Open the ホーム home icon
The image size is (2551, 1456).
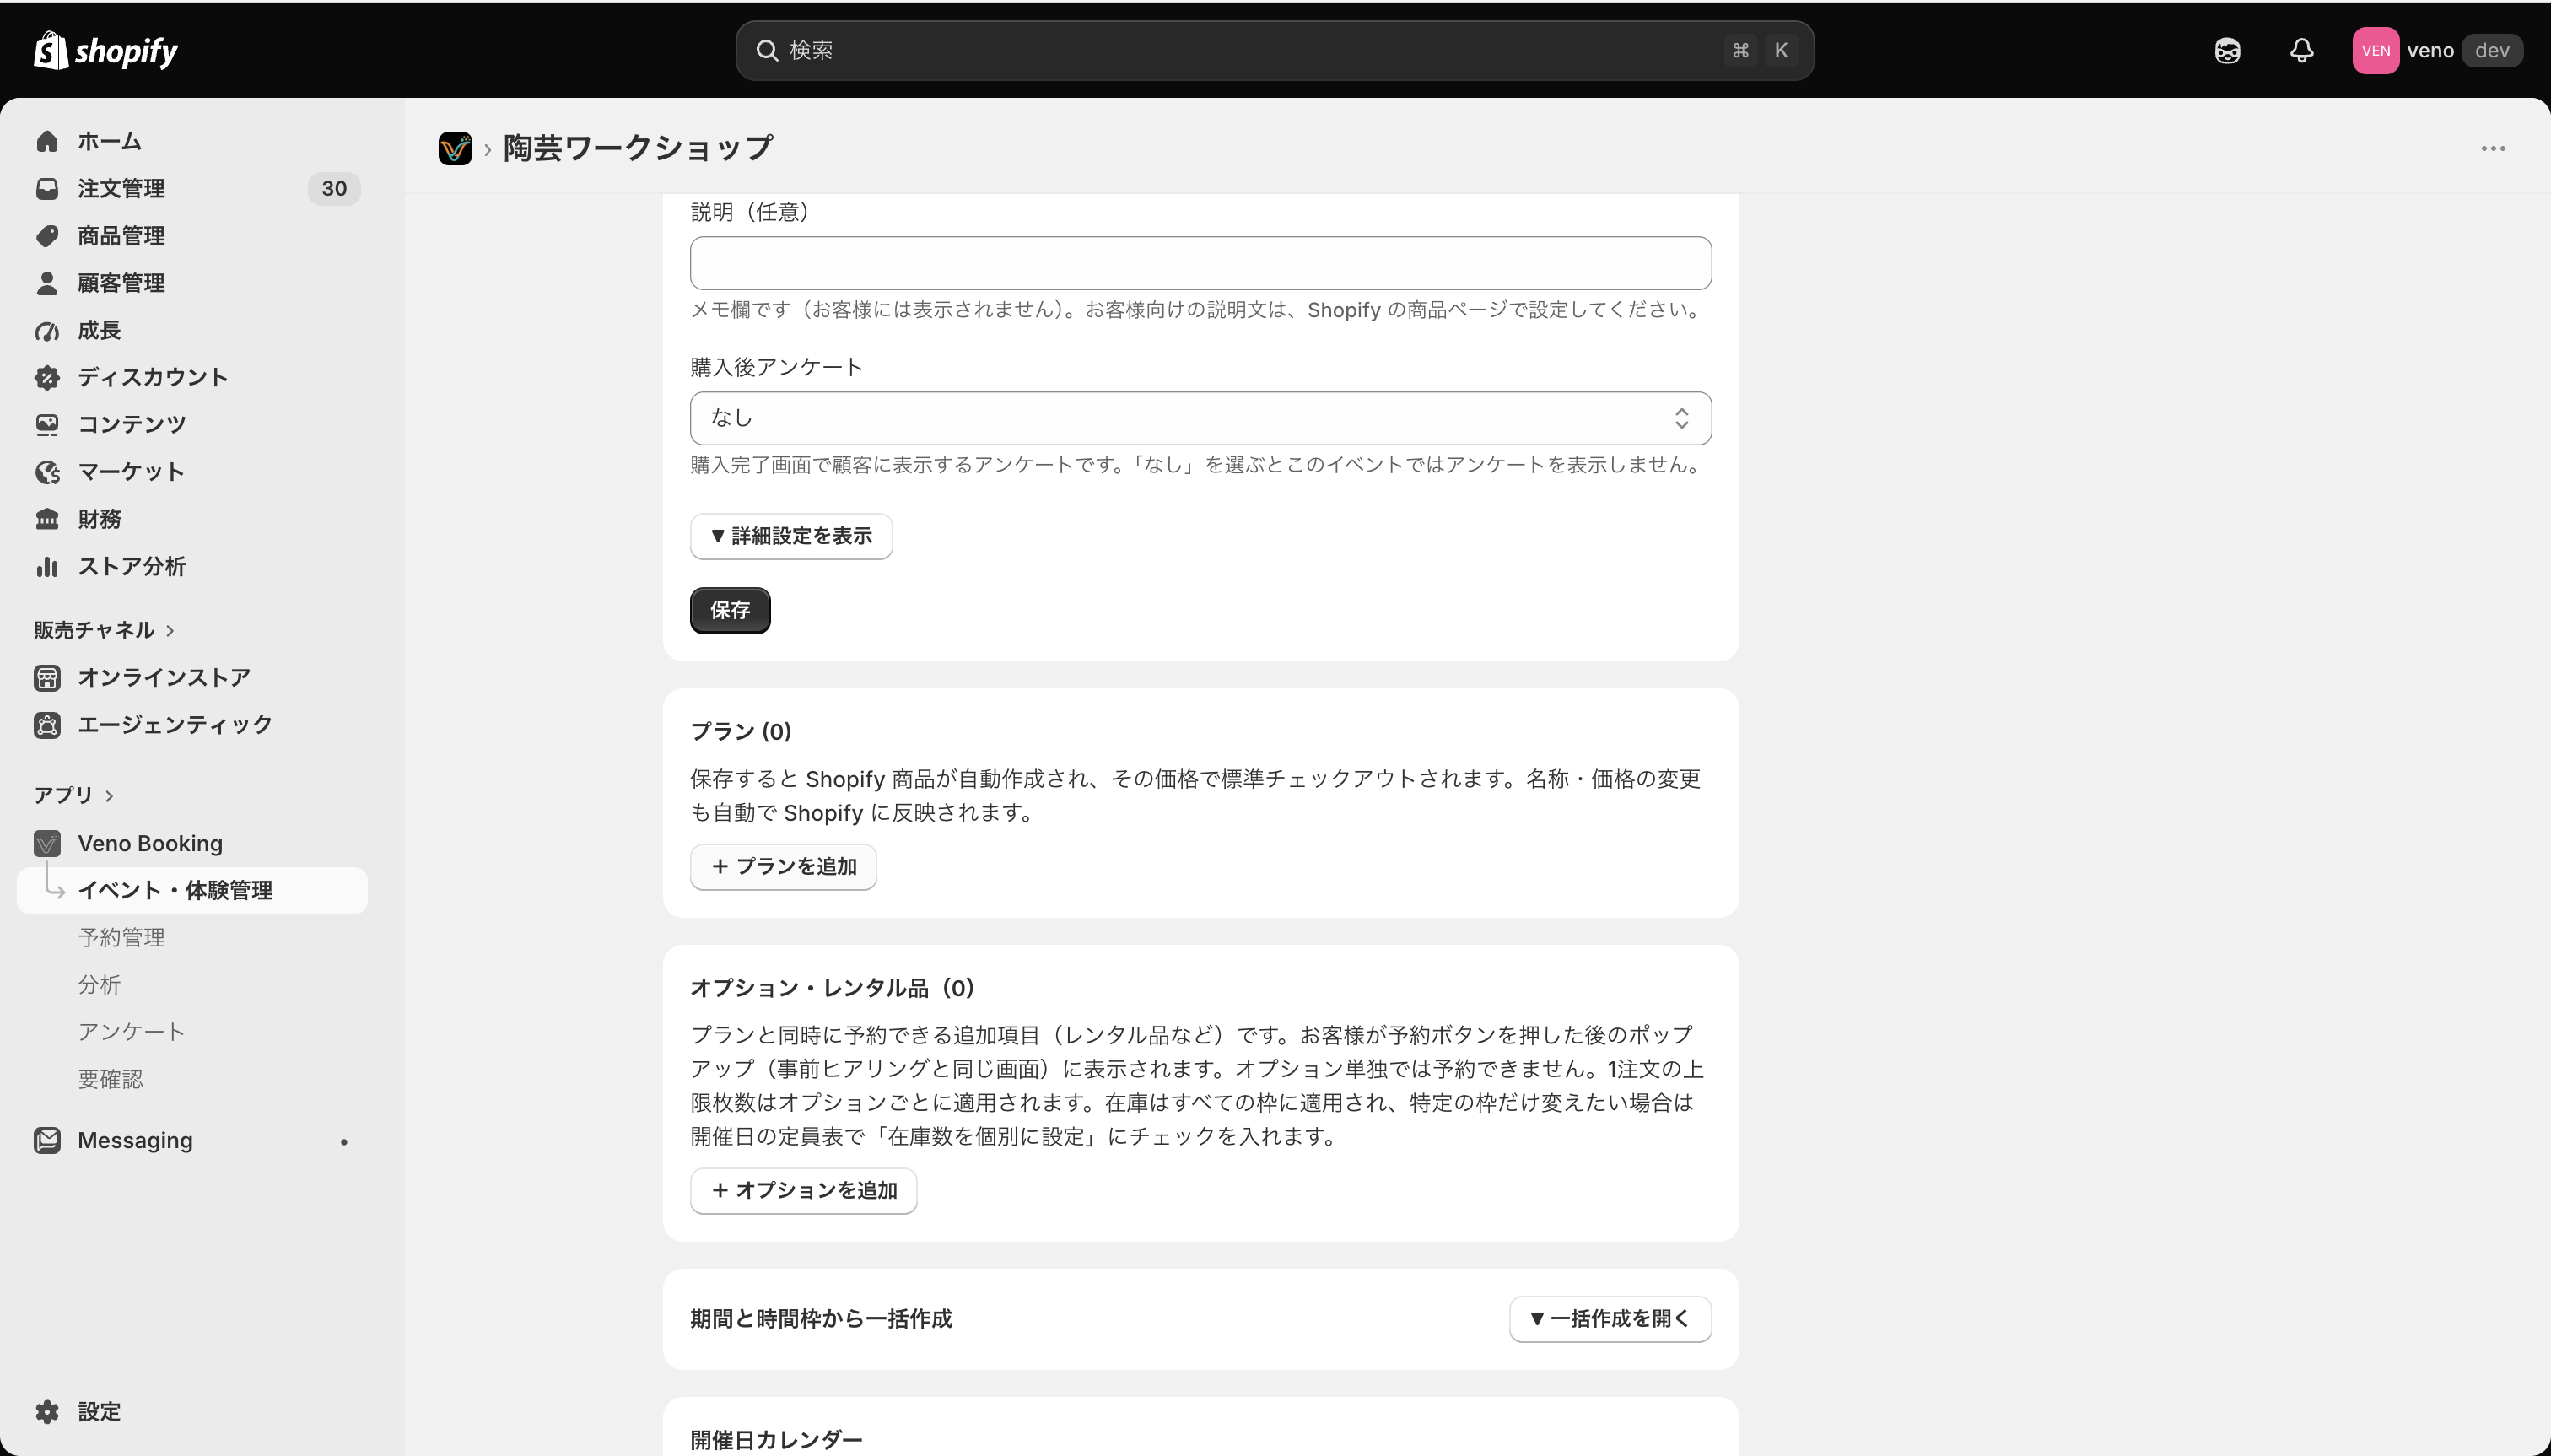pos(47,141)
